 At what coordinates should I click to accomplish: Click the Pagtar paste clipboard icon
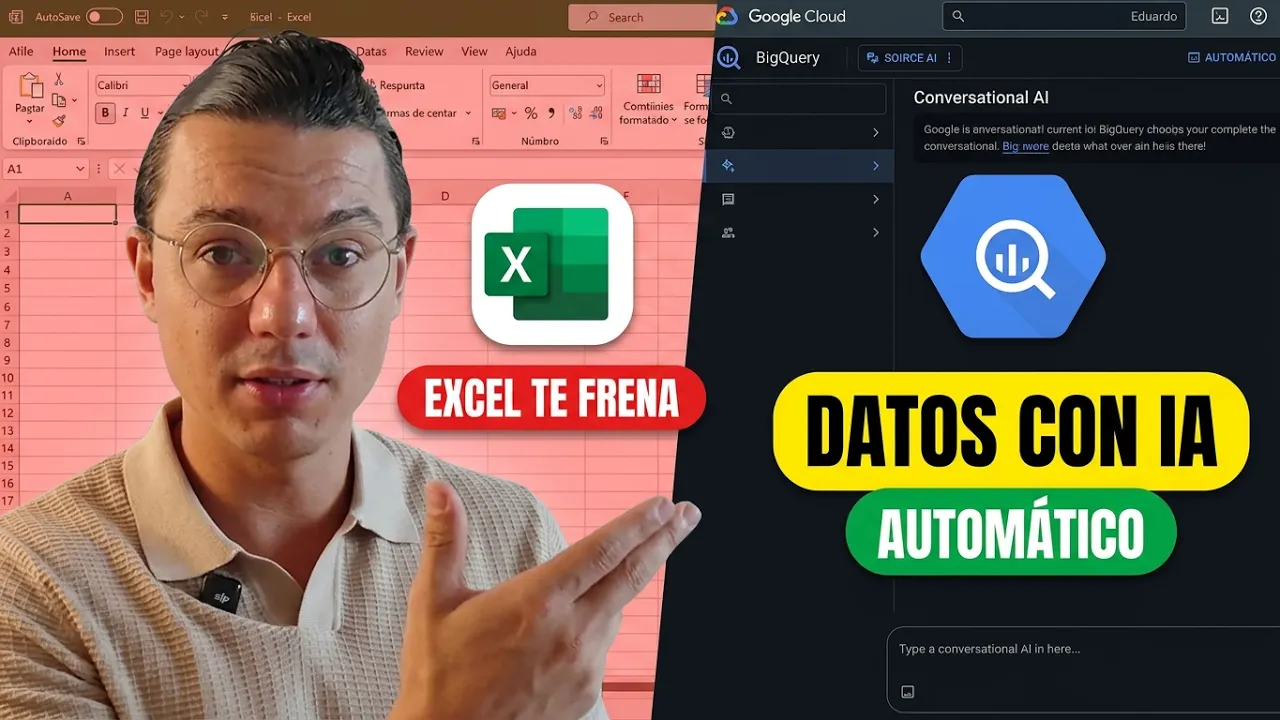point(30,87)
